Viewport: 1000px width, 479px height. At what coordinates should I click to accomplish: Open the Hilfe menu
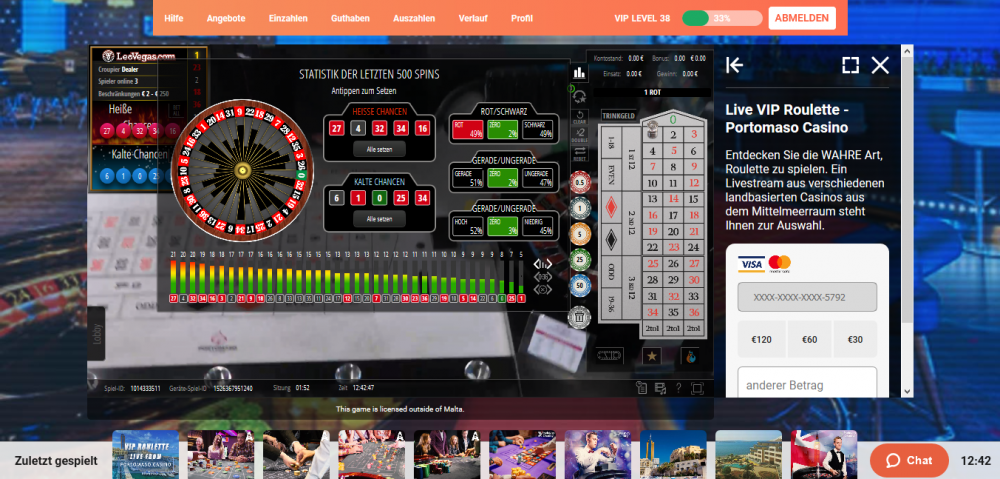coord(173,18)
